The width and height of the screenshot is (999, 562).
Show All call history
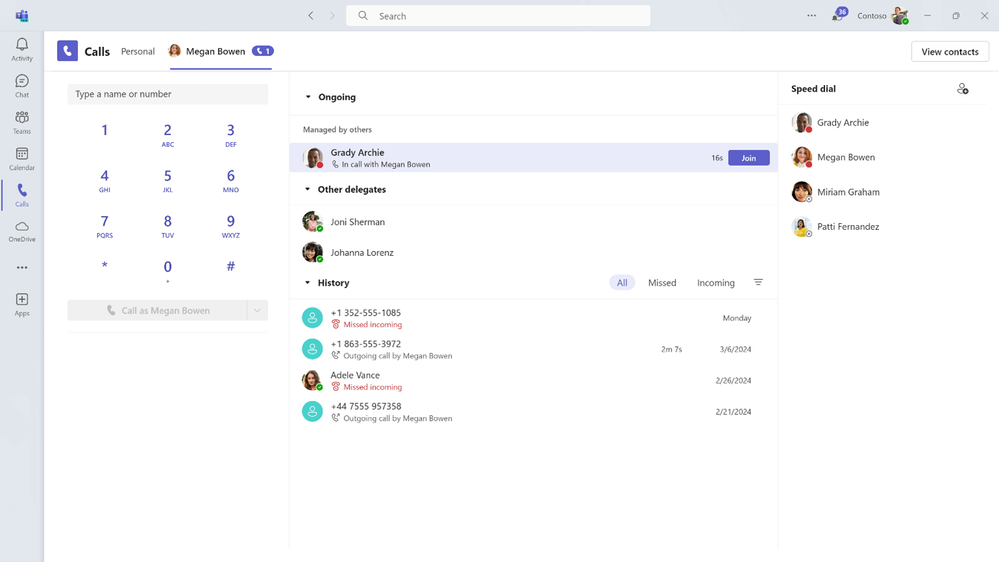pos(622,282)
